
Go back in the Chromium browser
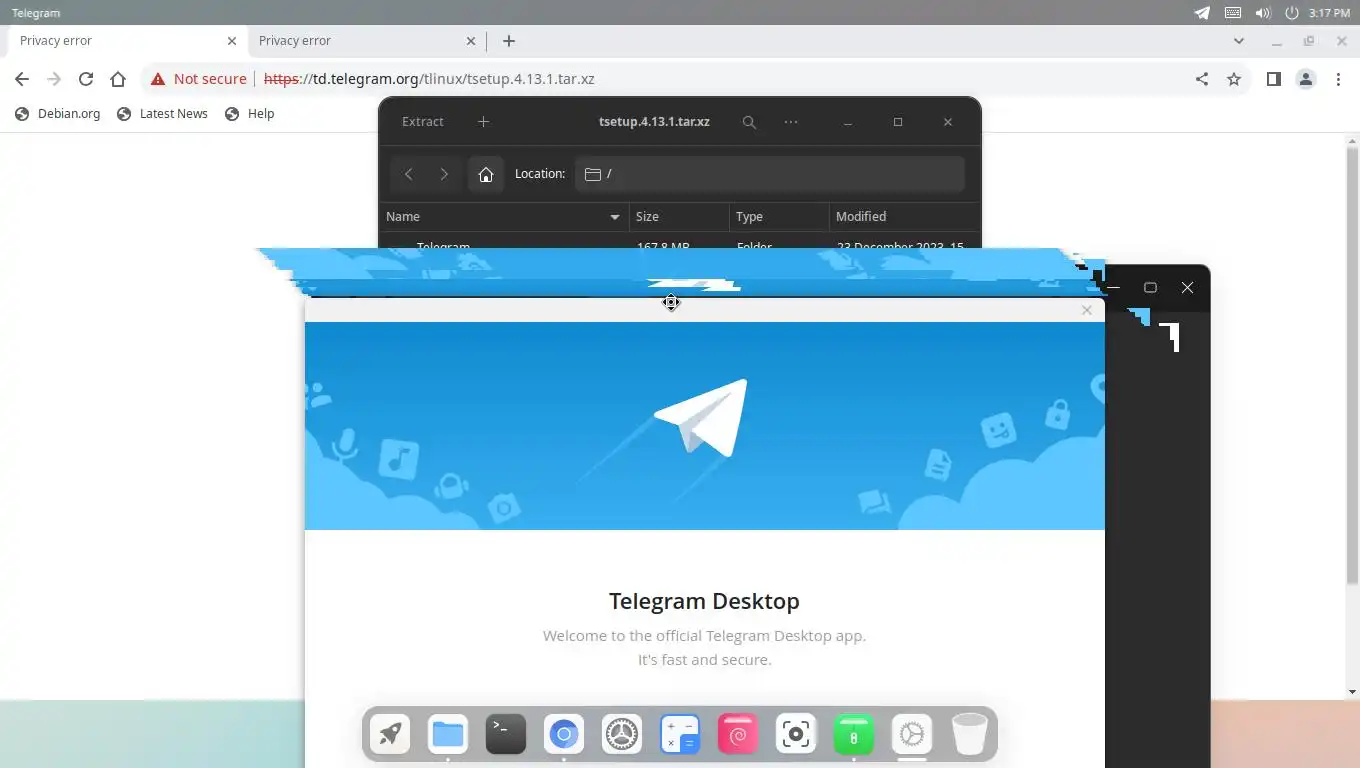click(x=22, y=79)
